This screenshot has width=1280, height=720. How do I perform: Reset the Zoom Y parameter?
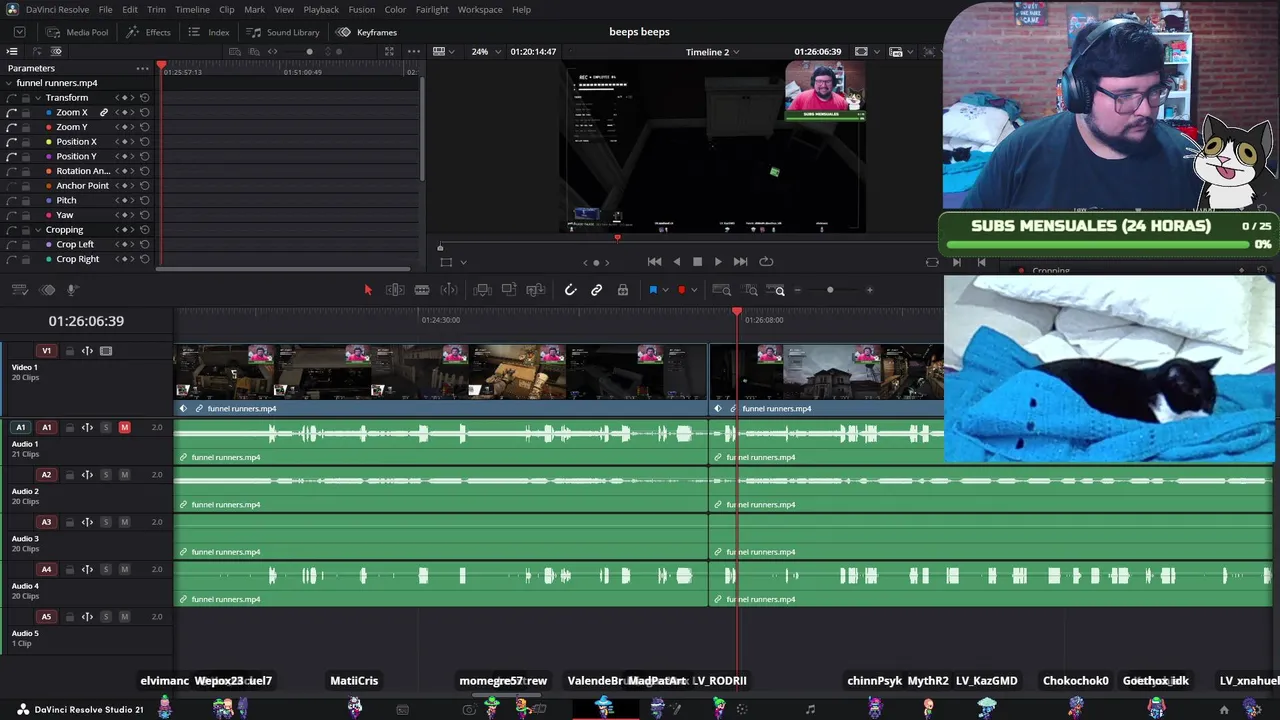tap(145, 127)
